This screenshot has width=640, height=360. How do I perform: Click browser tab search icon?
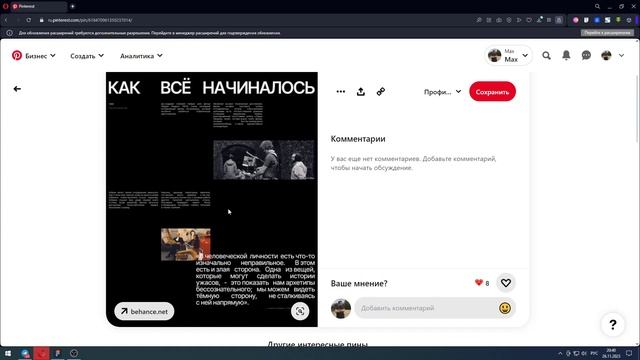coord(597,7)
